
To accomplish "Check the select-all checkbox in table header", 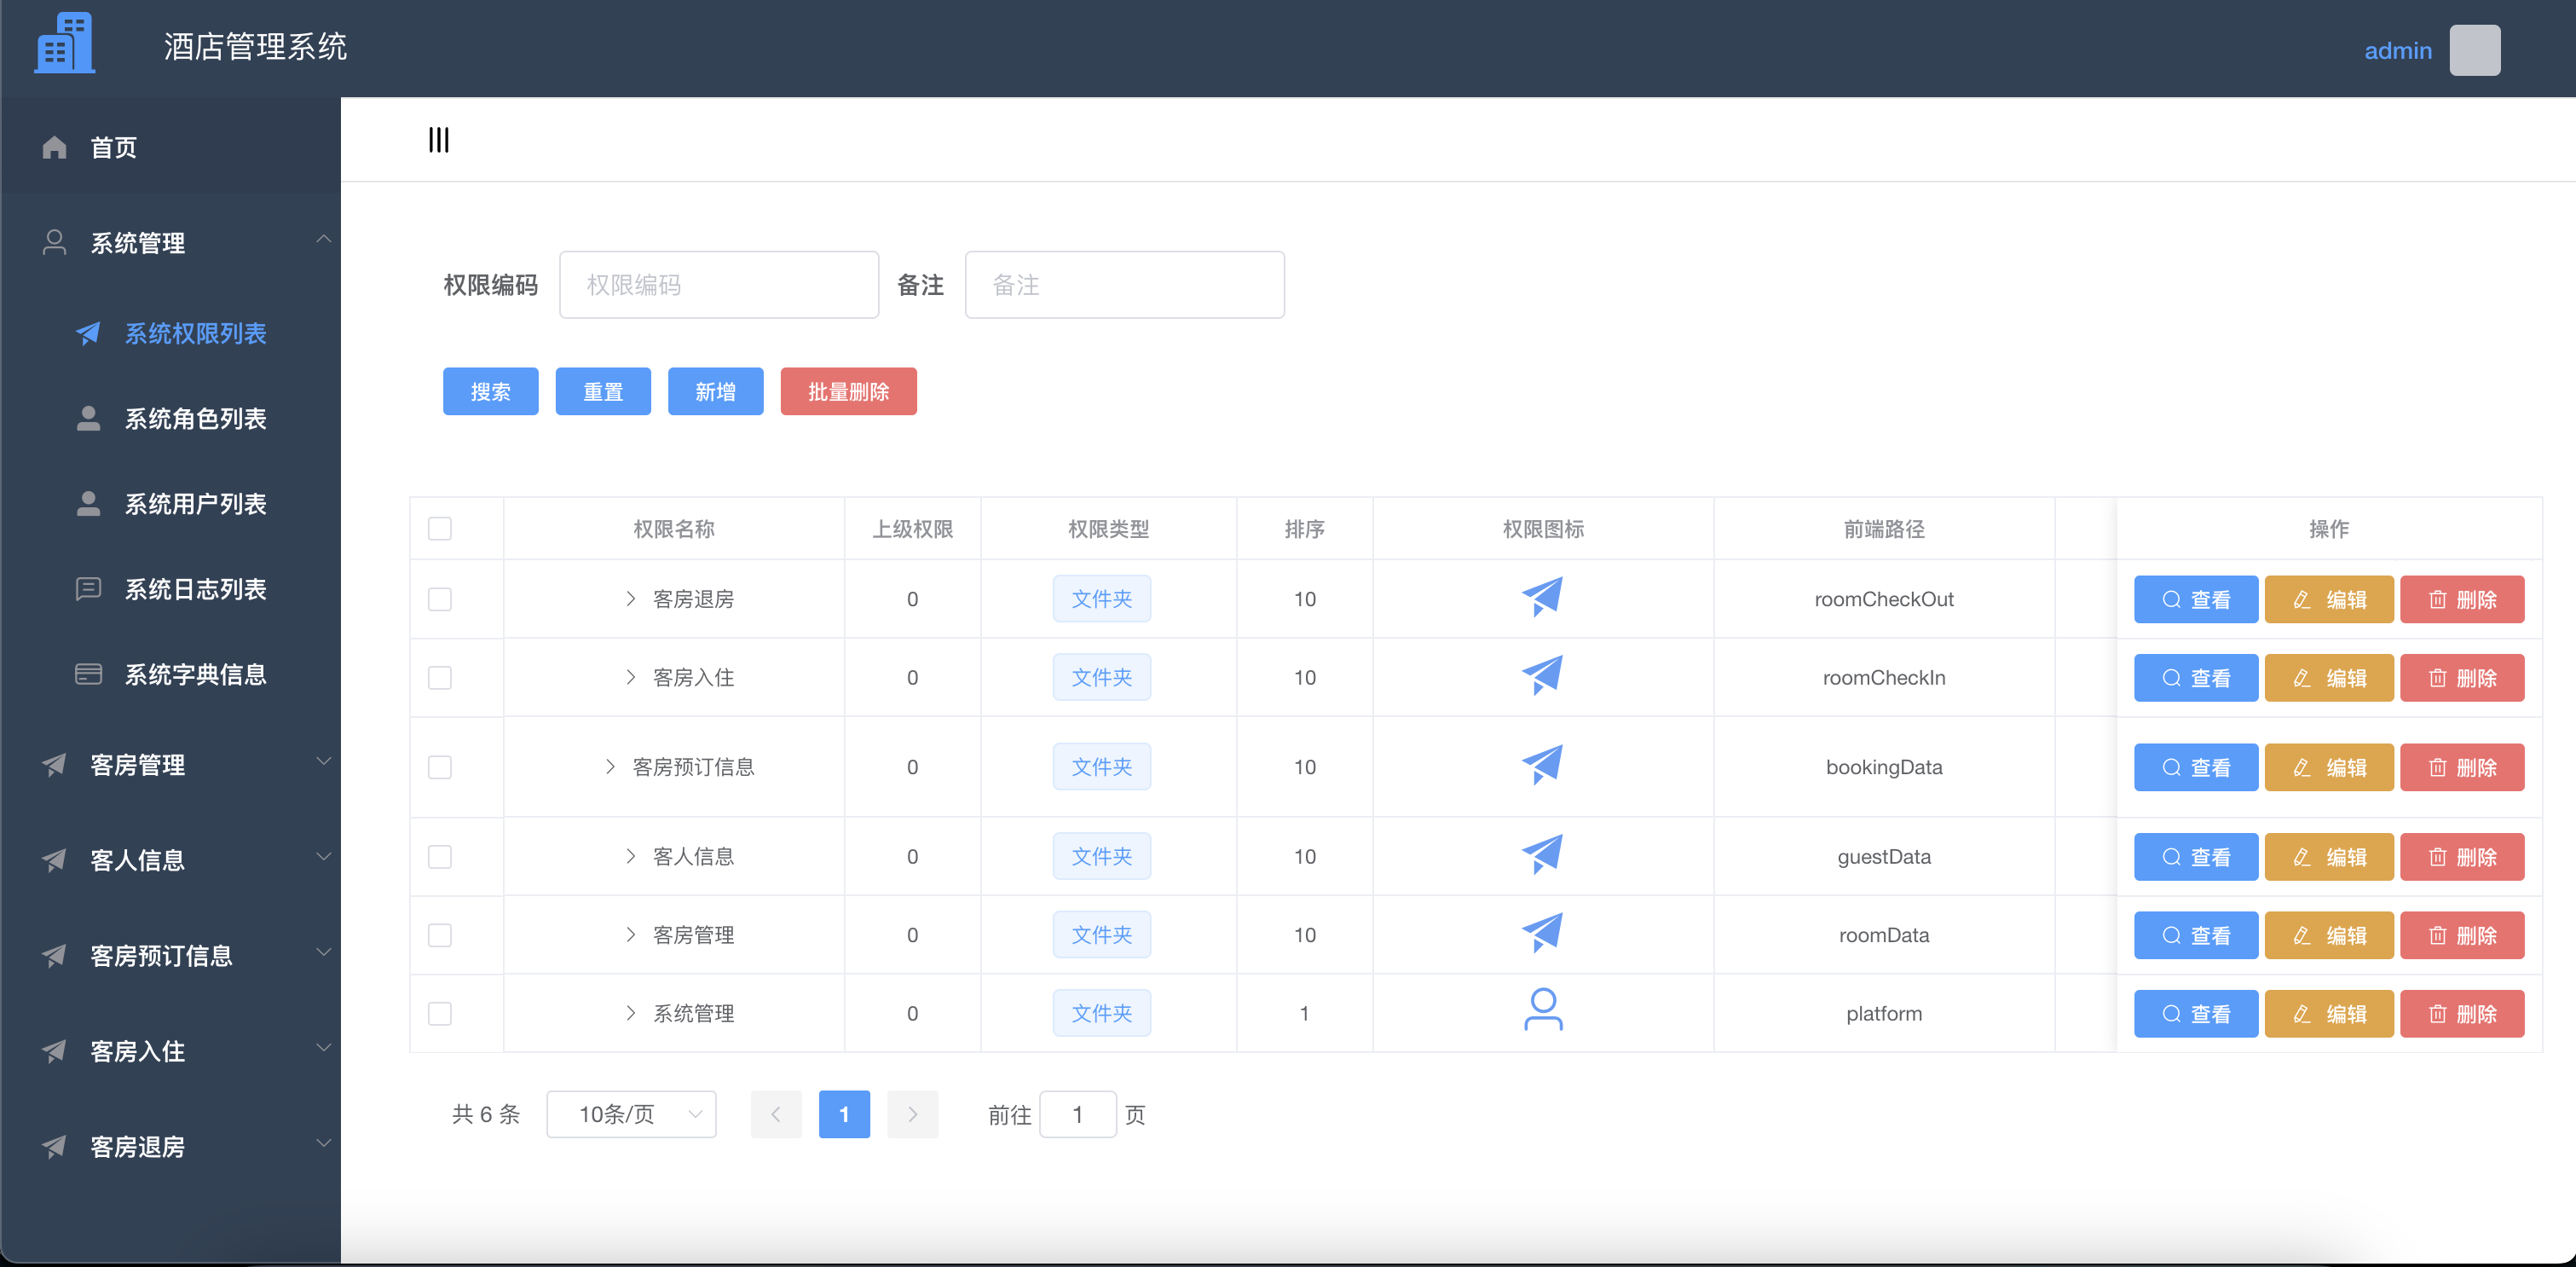I will [440, 528].
